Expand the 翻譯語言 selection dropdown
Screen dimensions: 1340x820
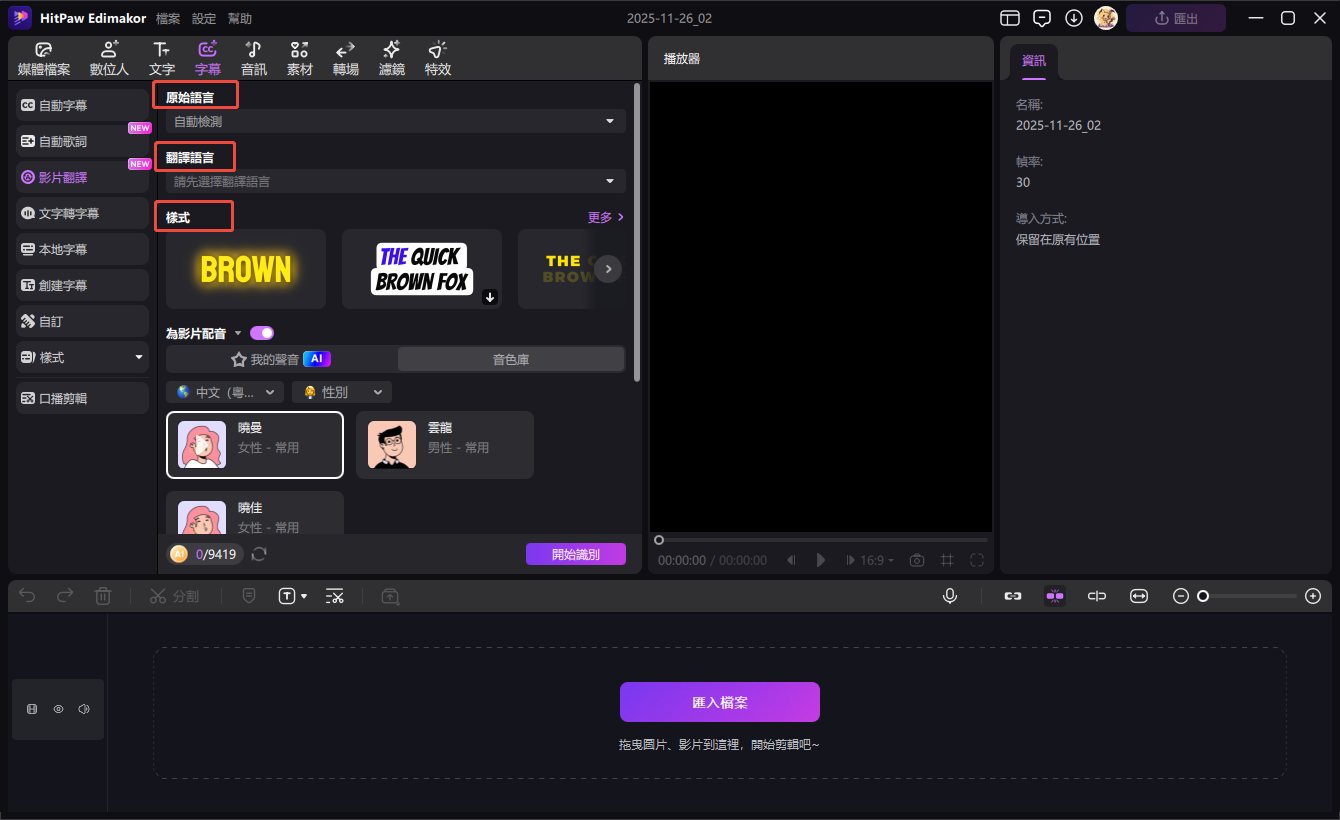395,181
